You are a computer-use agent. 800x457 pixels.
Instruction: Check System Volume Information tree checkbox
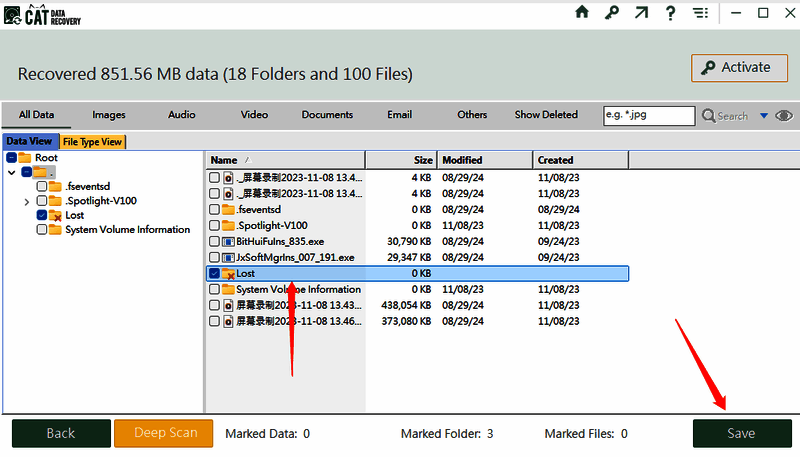[x=42, y=230]
